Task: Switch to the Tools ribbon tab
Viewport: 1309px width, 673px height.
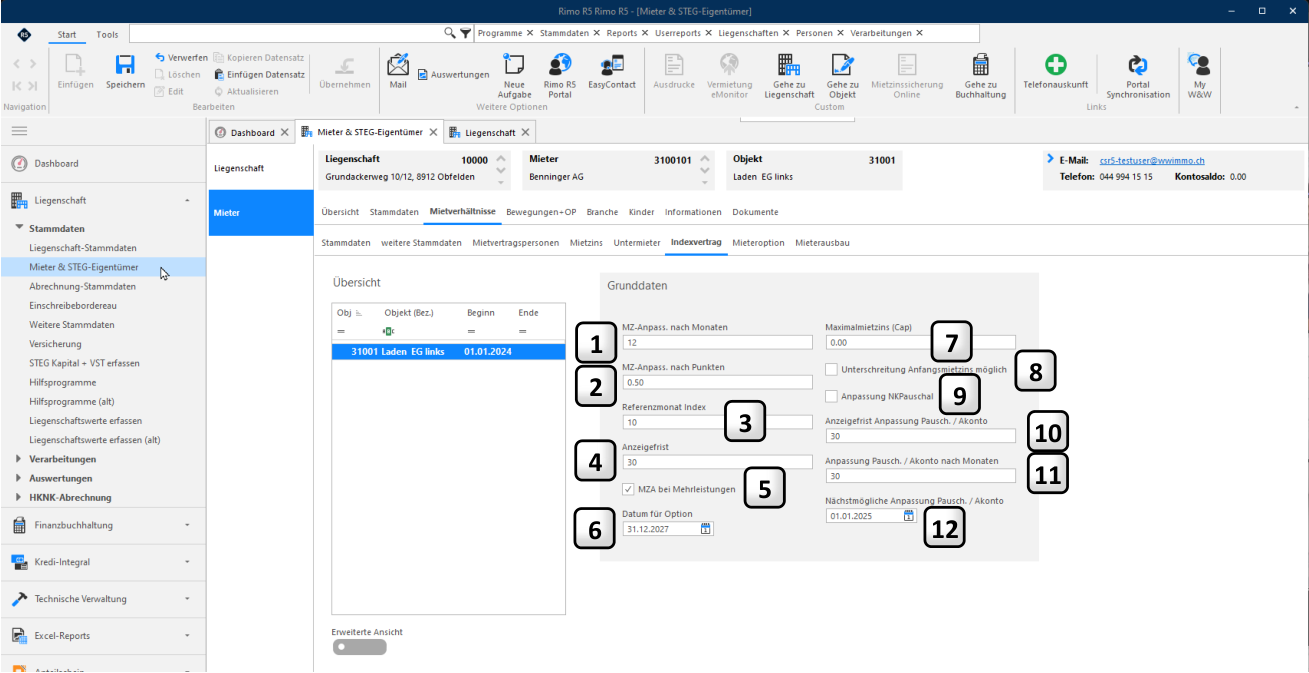Action: pos(107,34)
